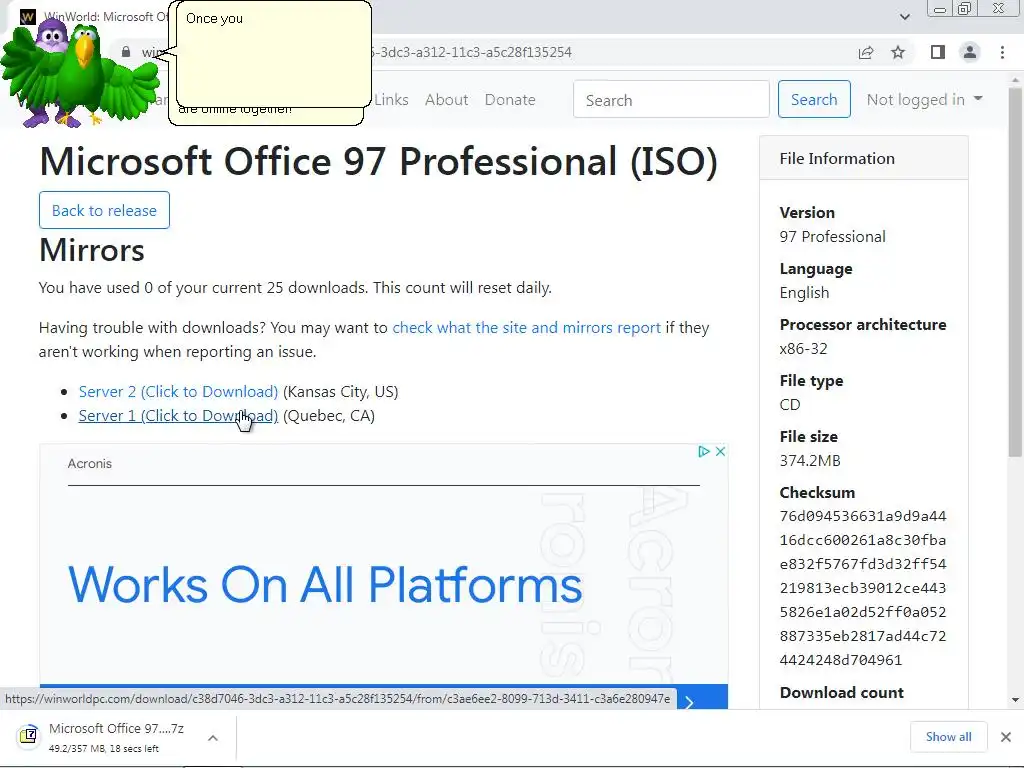Click the Mirrors heading
This screenshot has height=768, width=1024.
coord(91,250)
